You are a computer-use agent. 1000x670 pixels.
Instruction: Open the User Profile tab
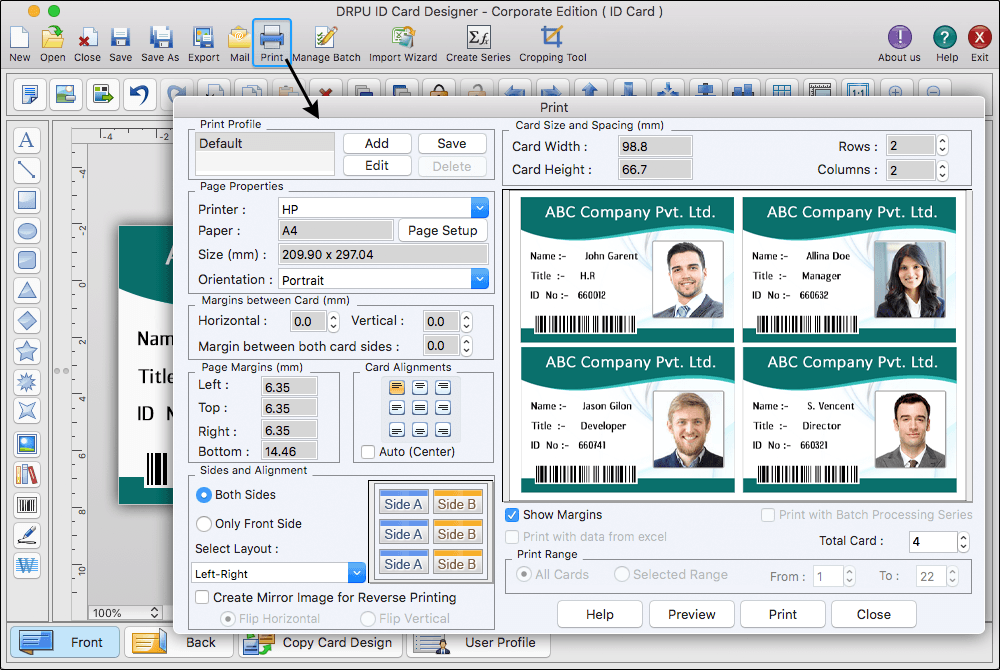point(478,642)
